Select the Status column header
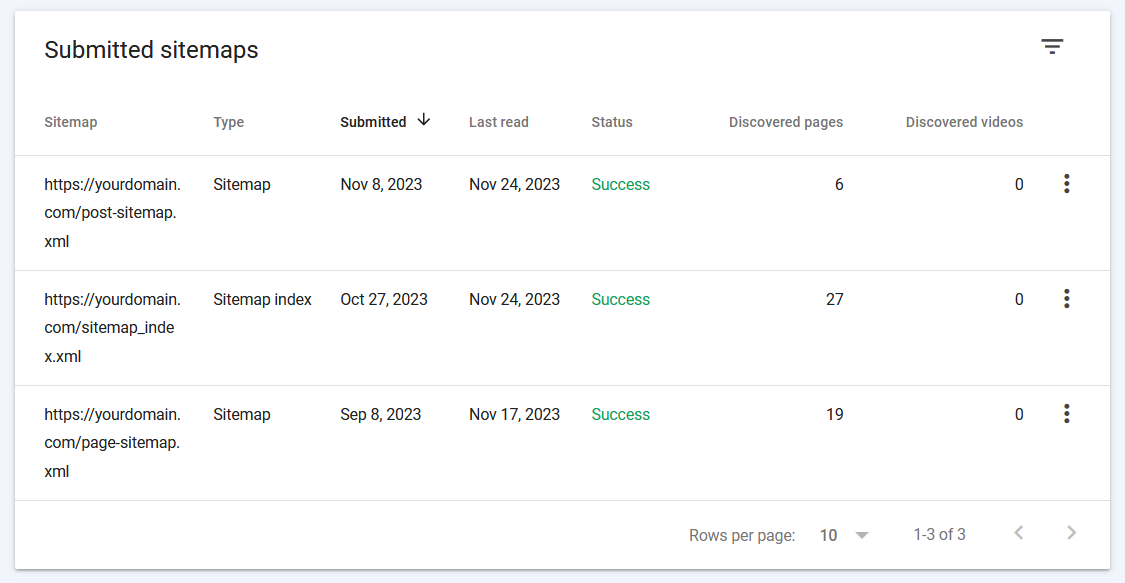This screenshot has height=583, width=1125. point(611,121)
